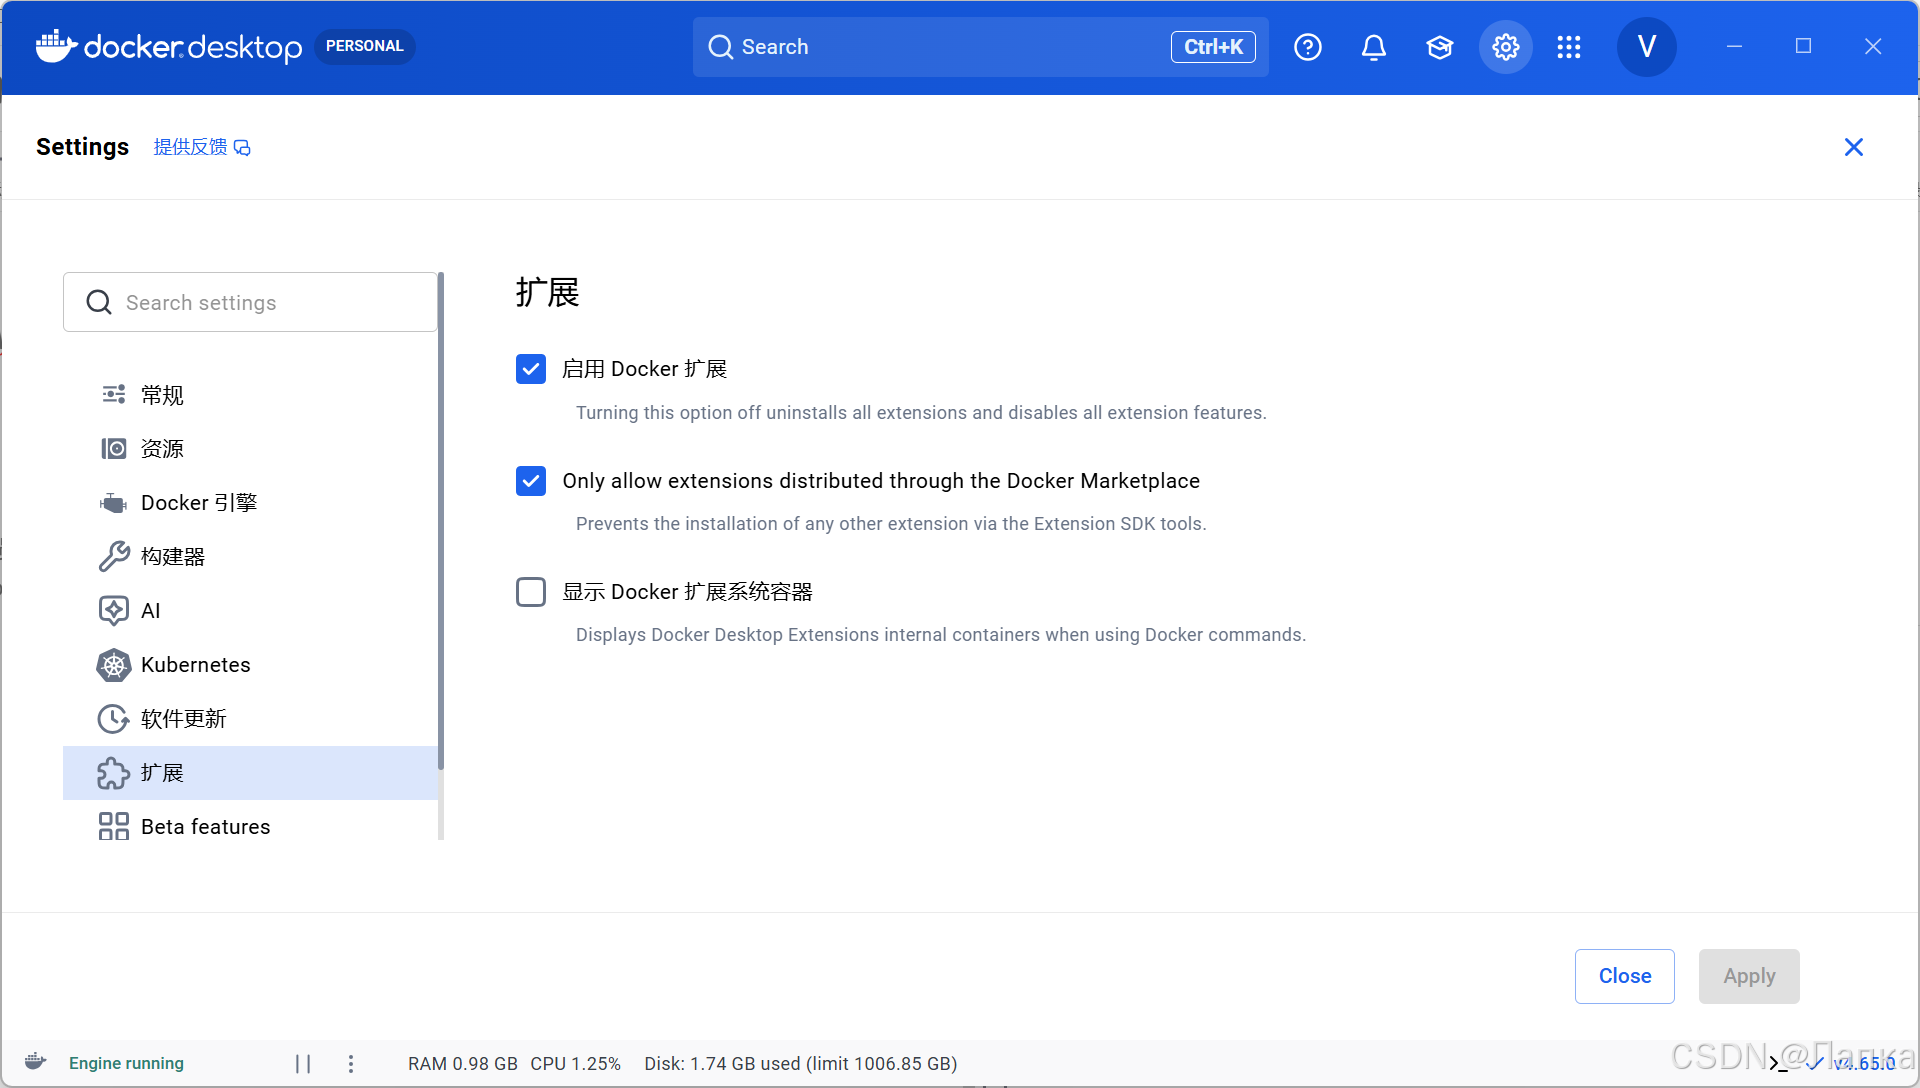This screenshot has width=1920, height=1088.
Task: Go to the Beta features section
Action: pyautogui.click(x=205, y=827)
